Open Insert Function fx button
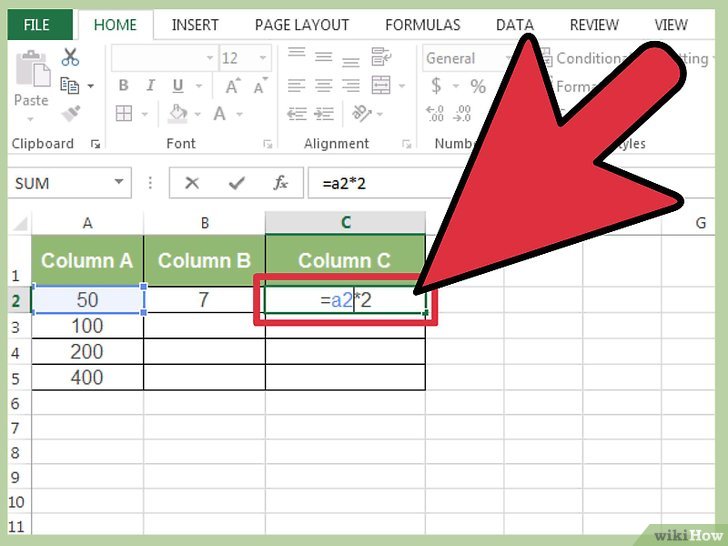The image size is (728, 546). (x=281, y=183)
